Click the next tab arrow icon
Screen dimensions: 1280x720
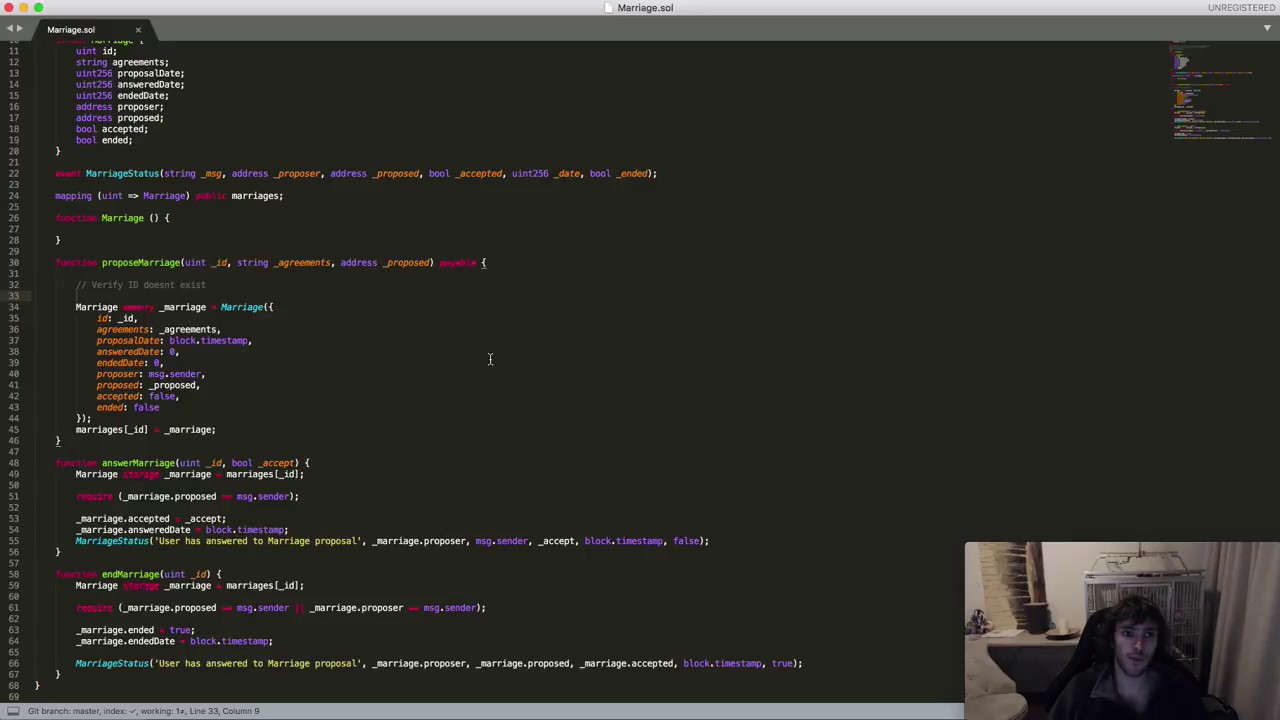click(20, 29)
